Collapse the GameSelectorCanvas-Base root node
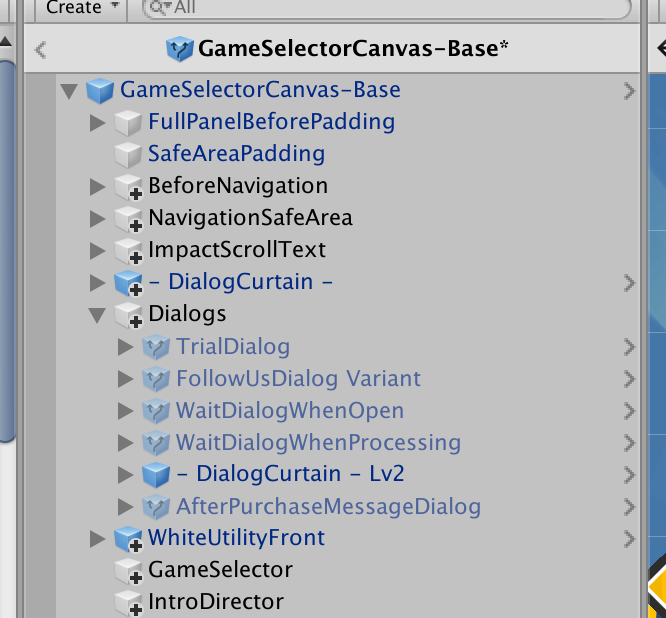This screenshot has height=618, width=666. pos(69,91)
